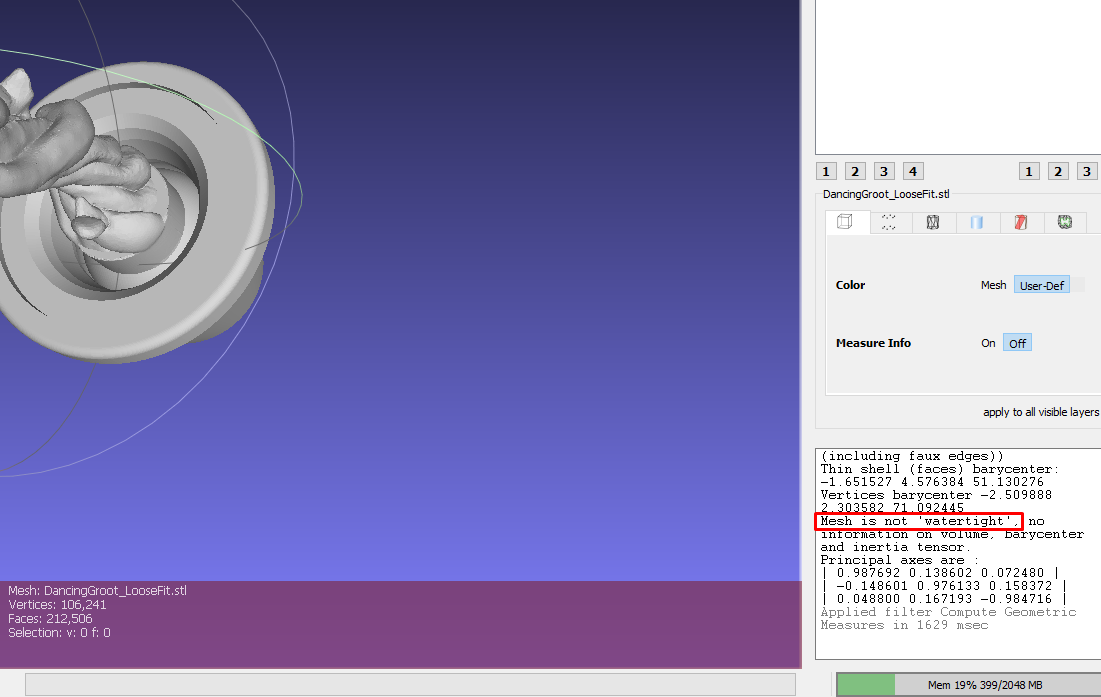Click button 2 in the four-button group
This screenshot has width=1101, height=697.
(x=855, y=171)
